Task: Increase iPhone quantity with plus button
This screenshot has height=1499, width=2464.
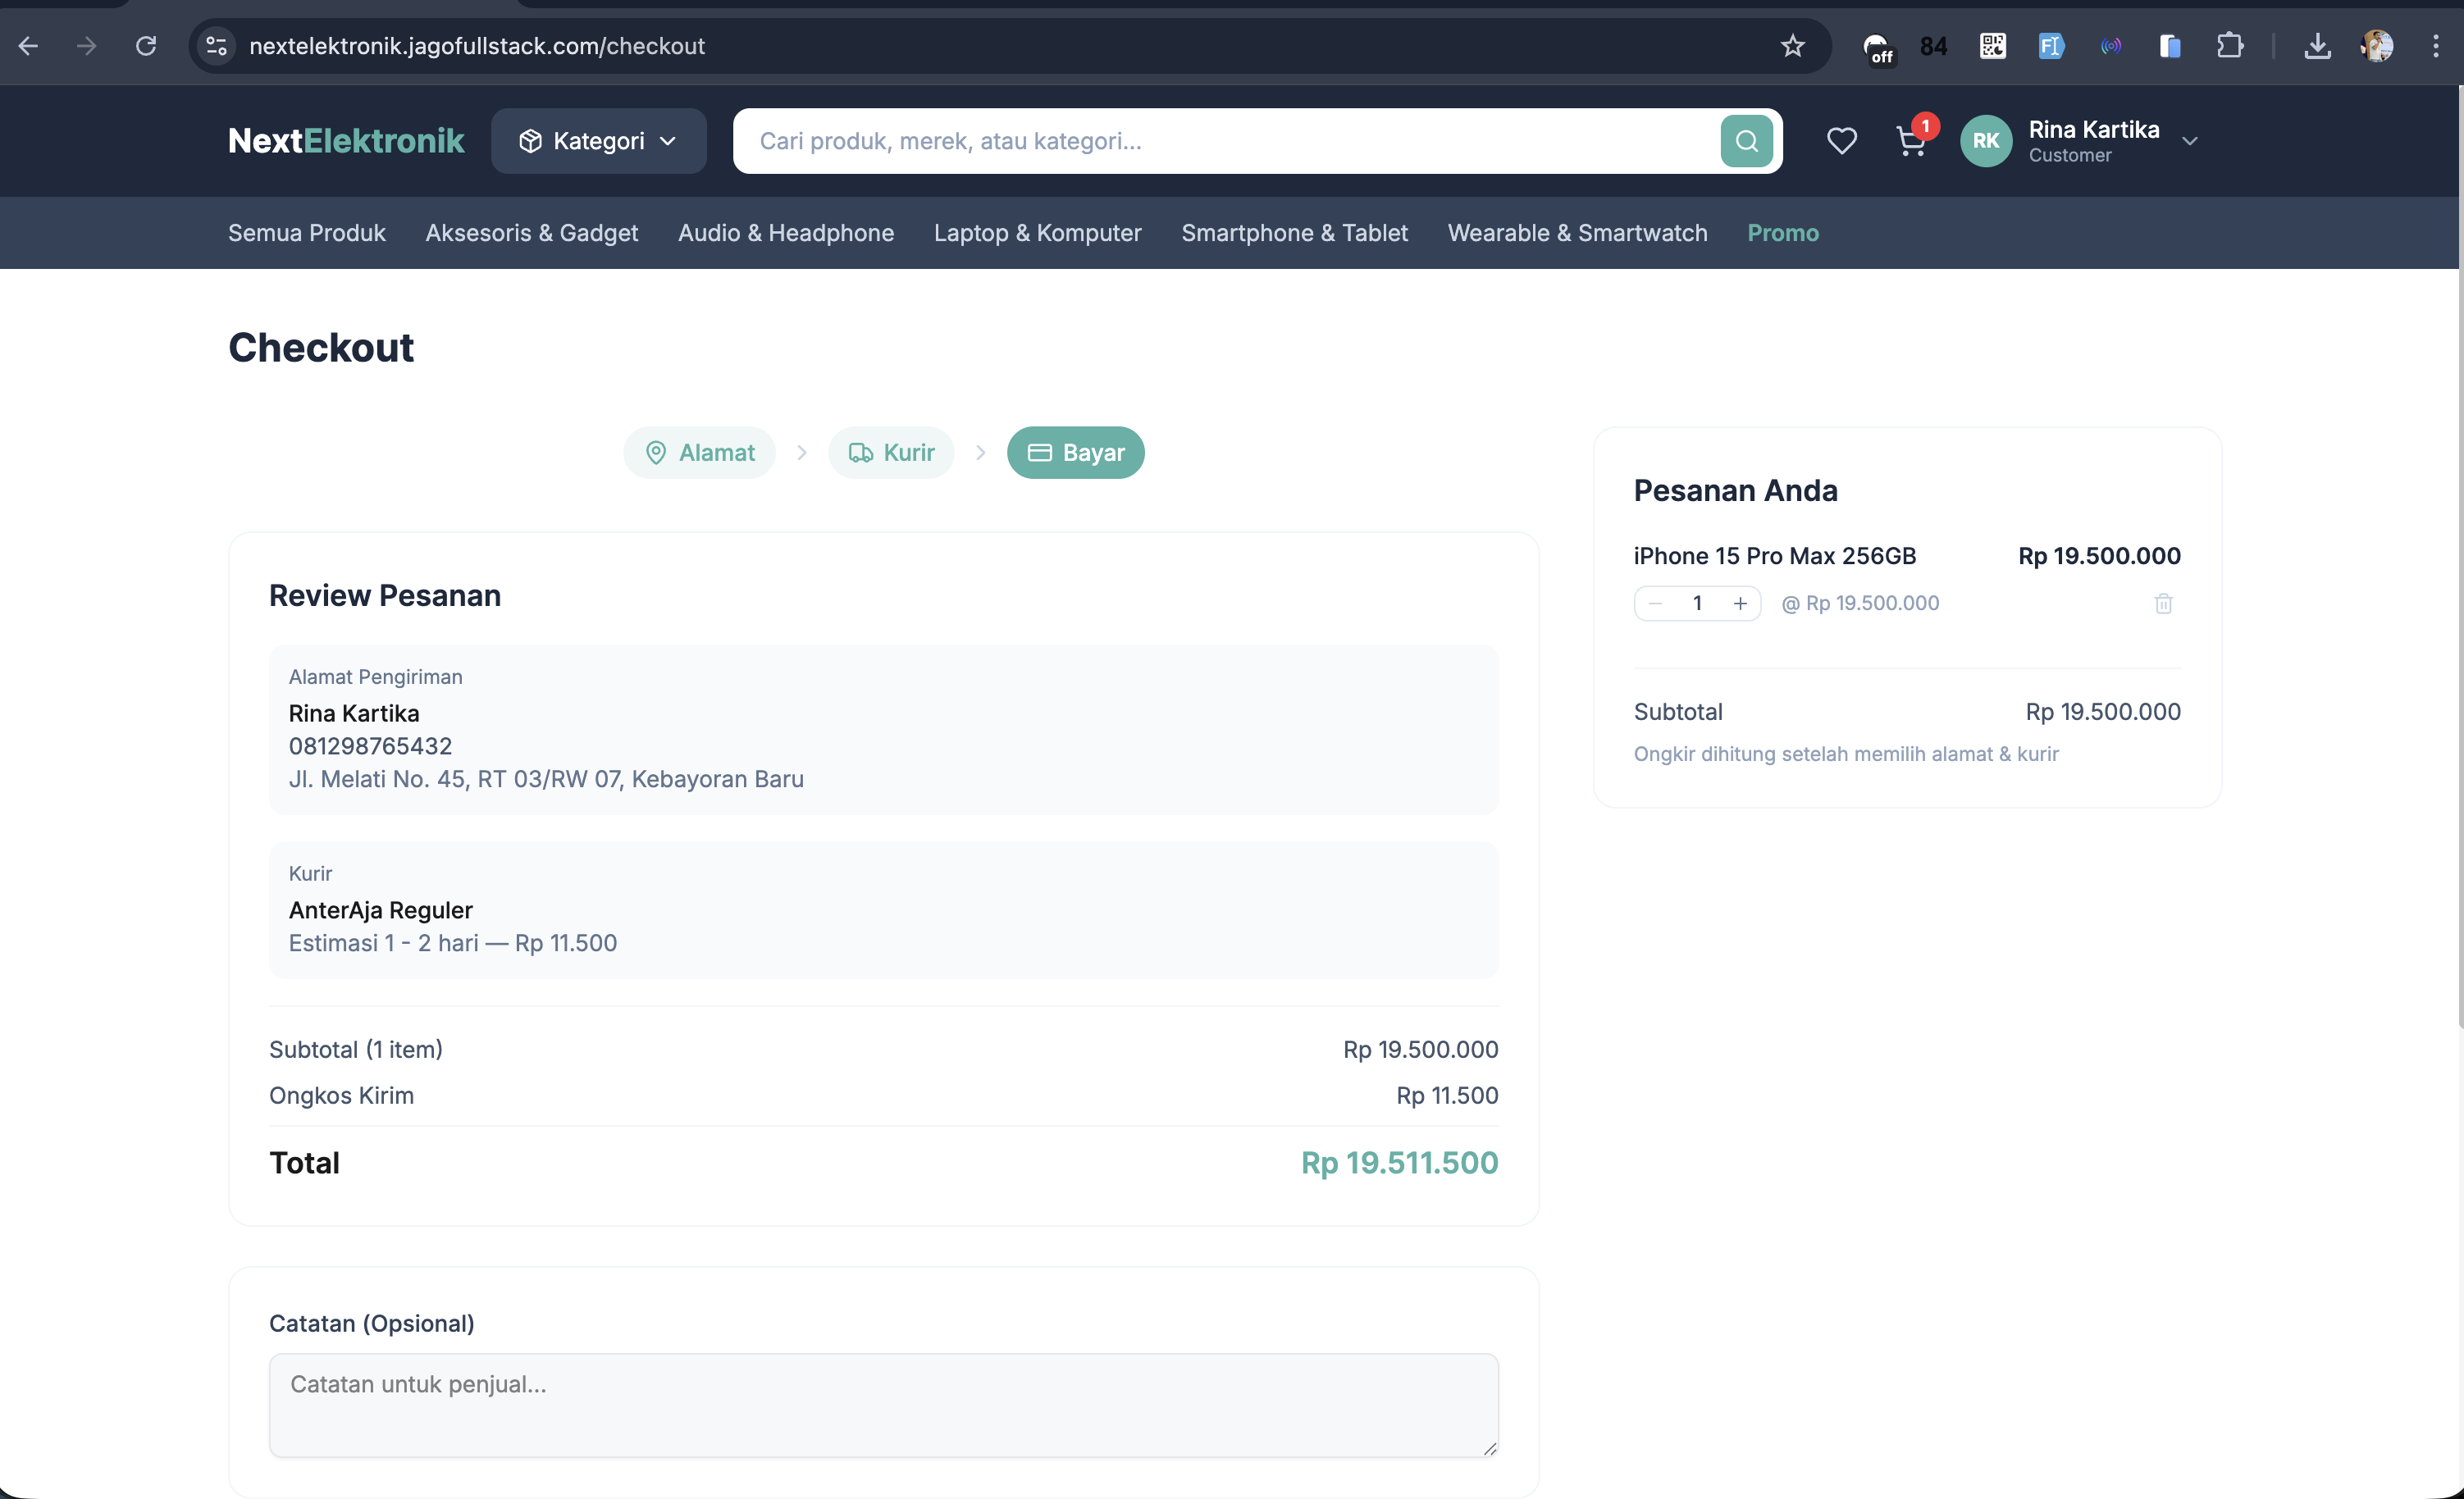Action: 1740,603
